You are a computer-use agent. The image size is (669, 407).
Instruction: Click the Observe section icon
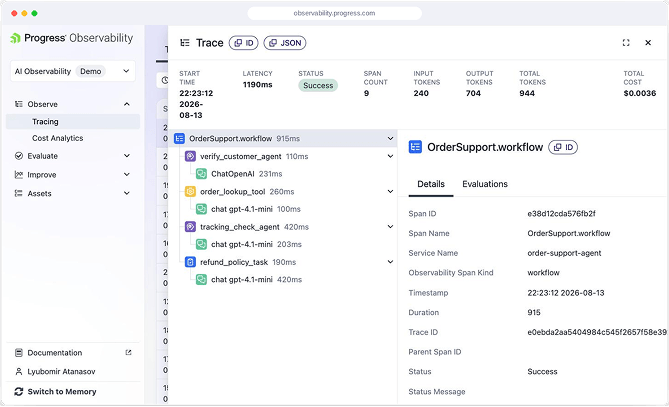[19, 104]
